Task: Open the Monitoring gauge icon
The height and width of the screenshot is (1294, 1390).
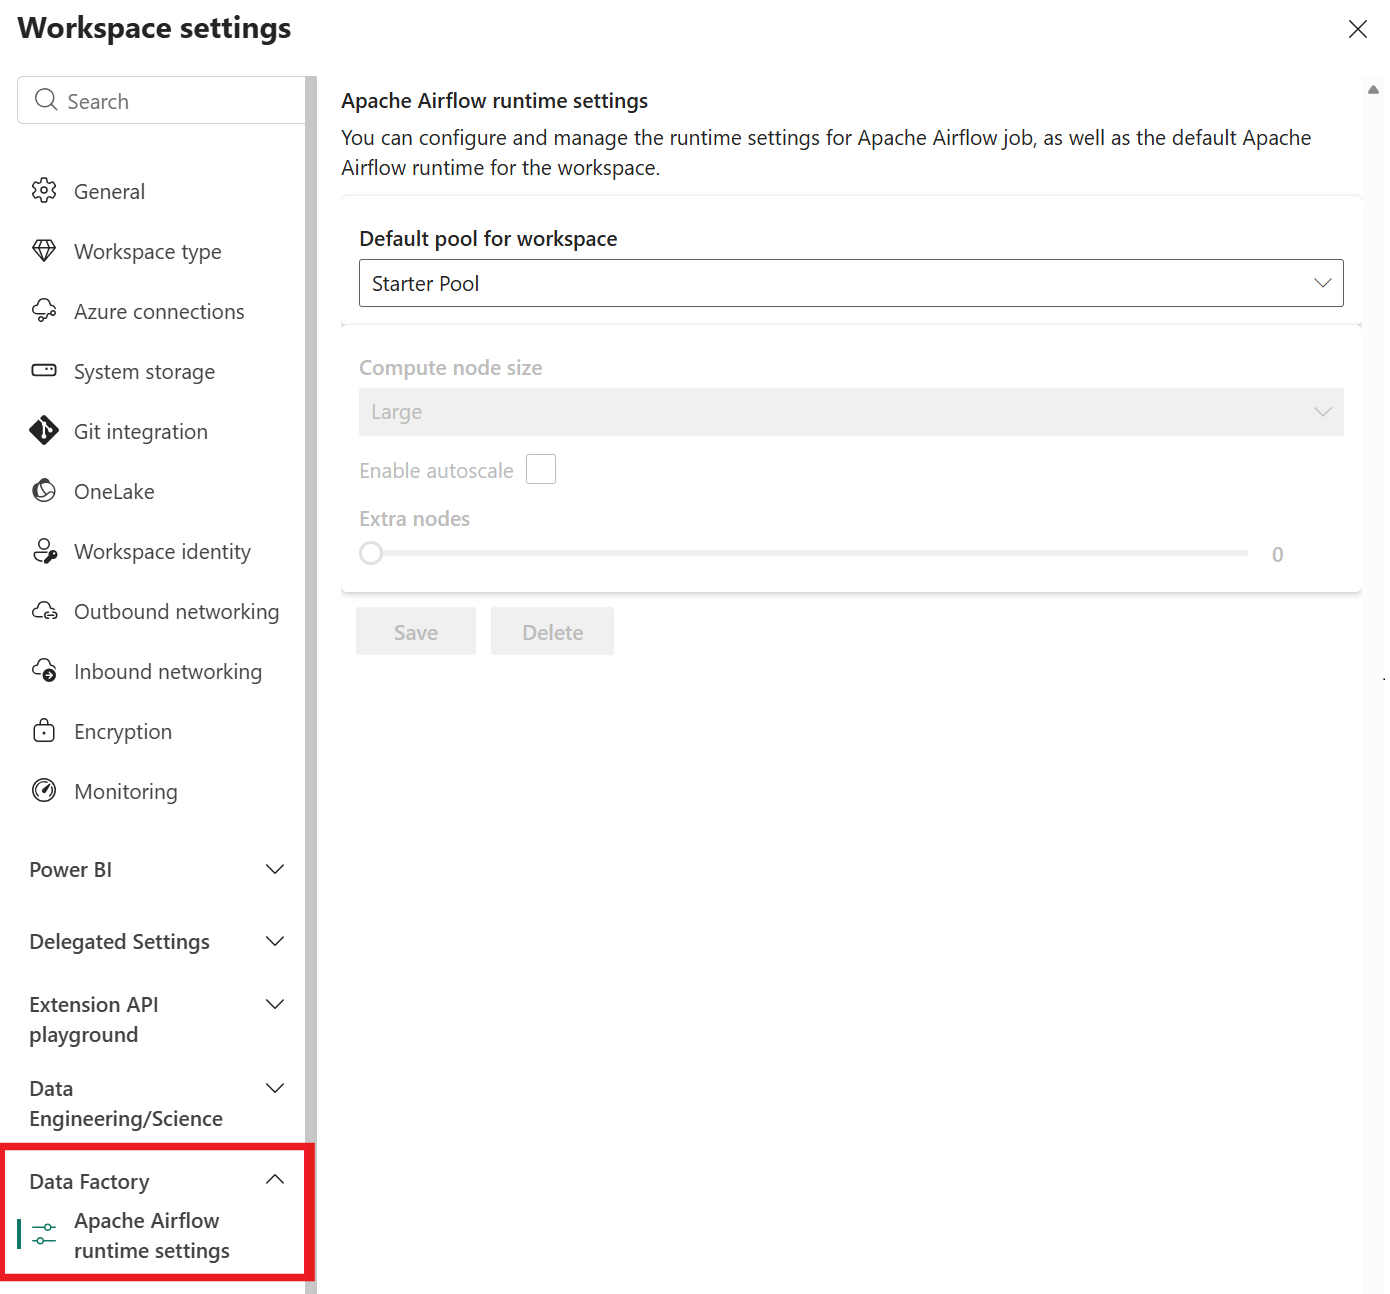Action: coord(44,791)
